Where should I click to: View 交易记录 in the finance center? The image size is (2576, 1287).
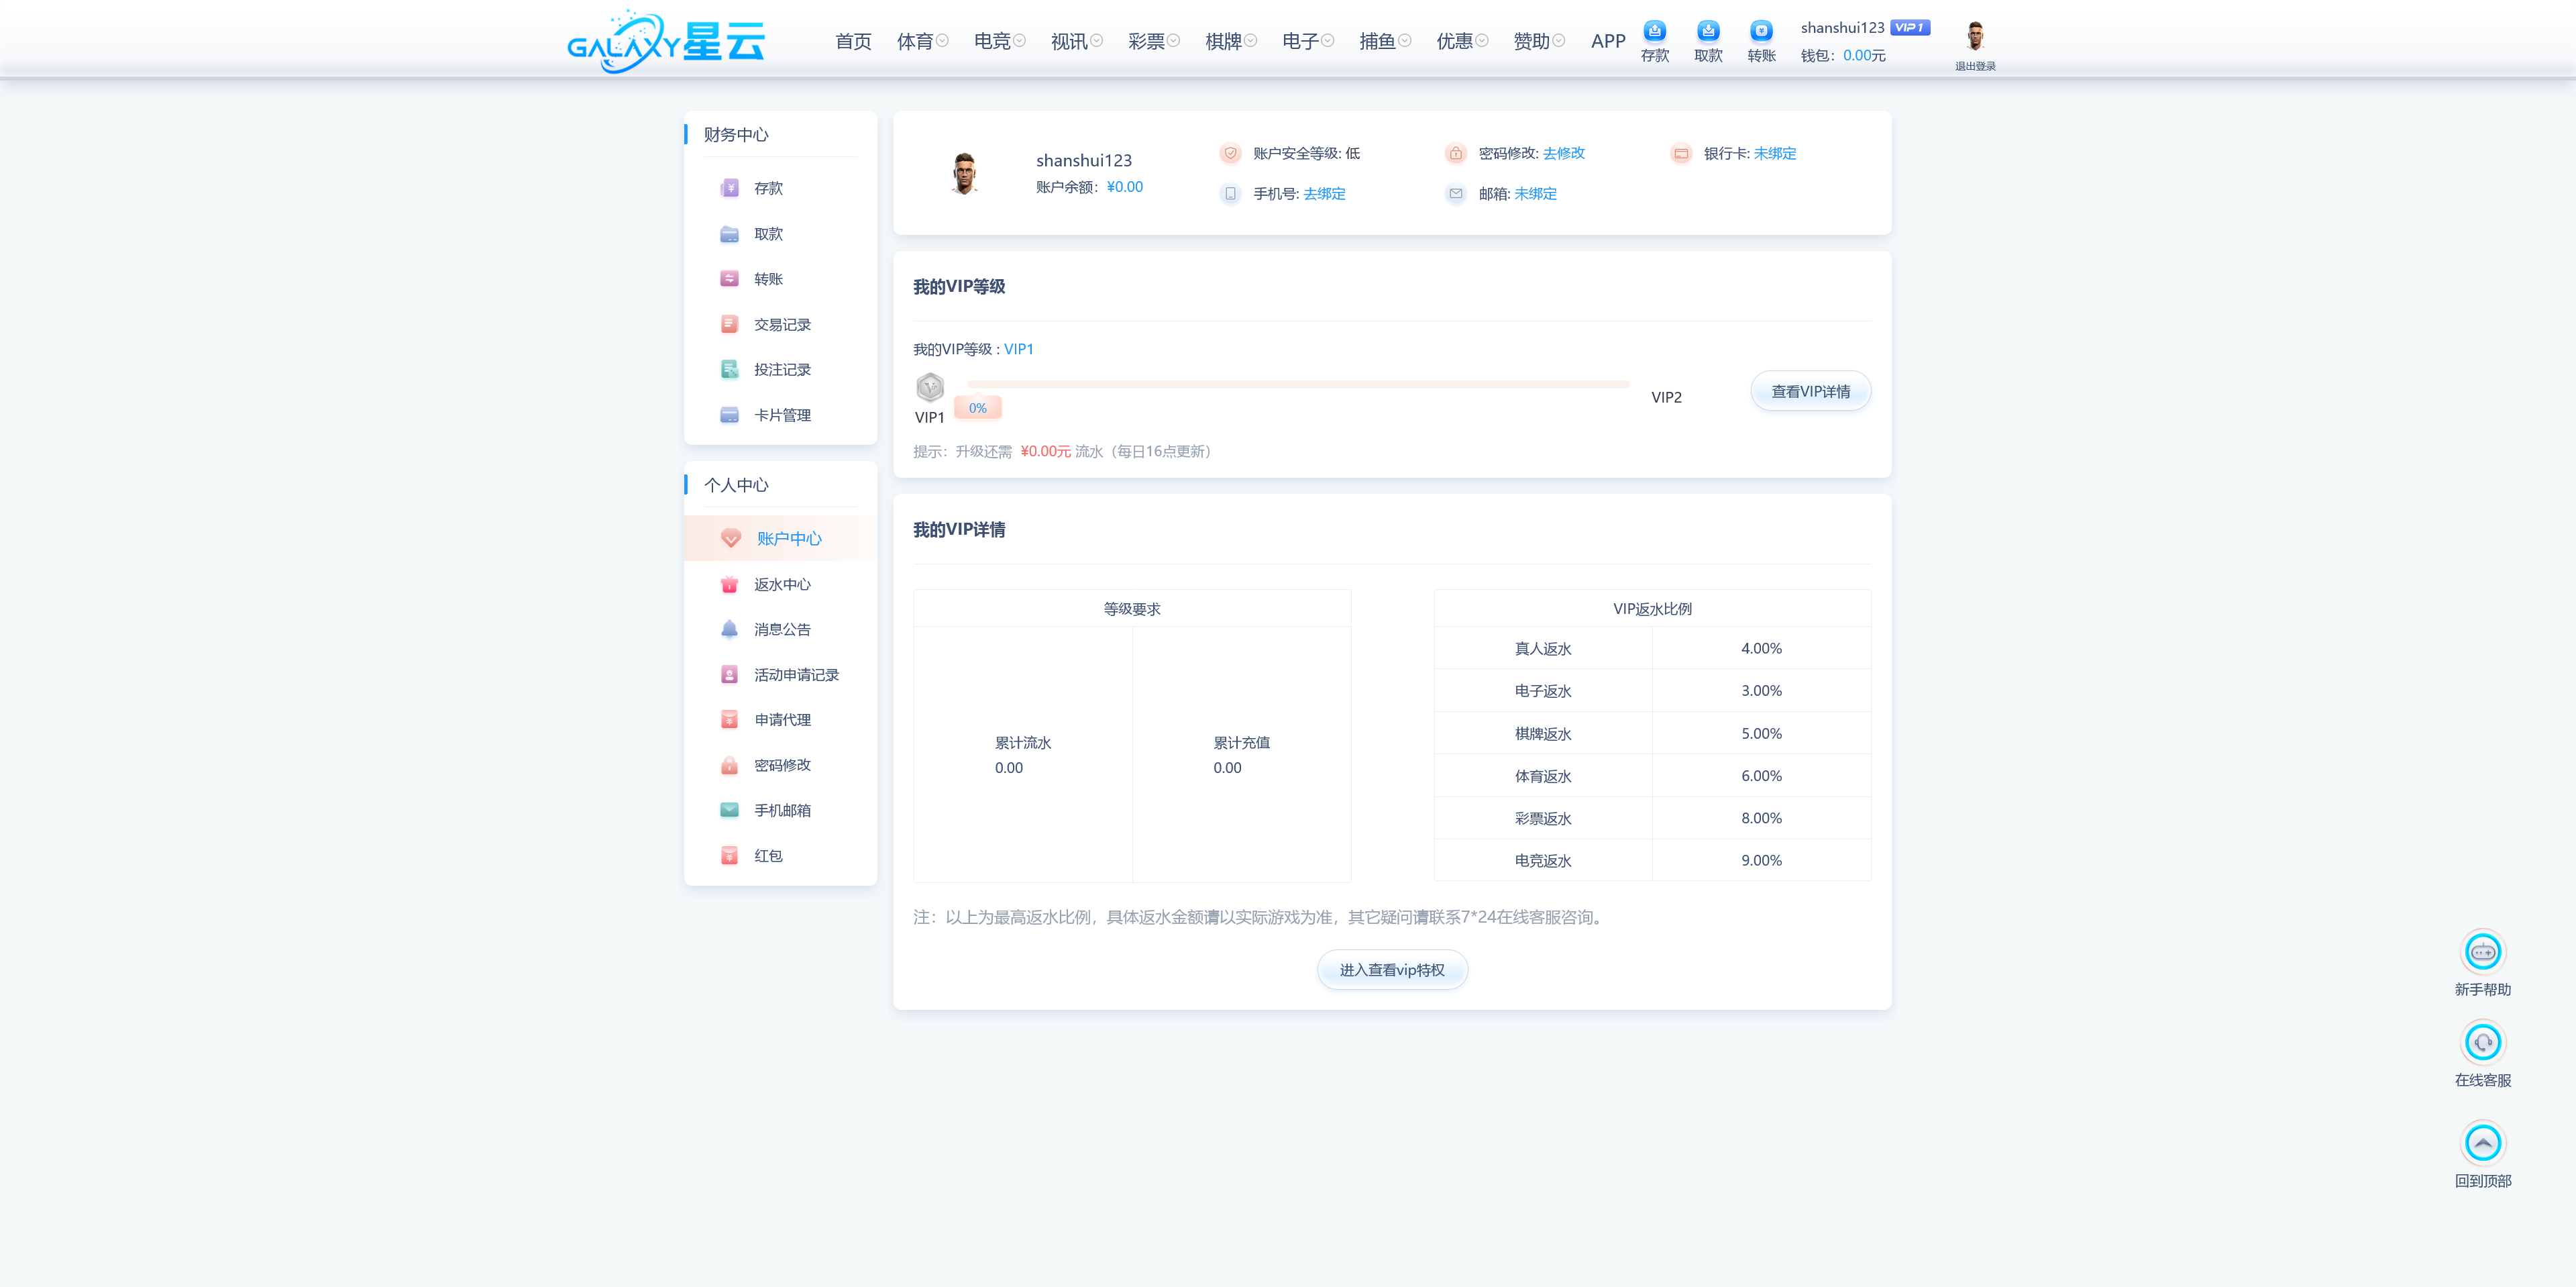pos(782,324)
